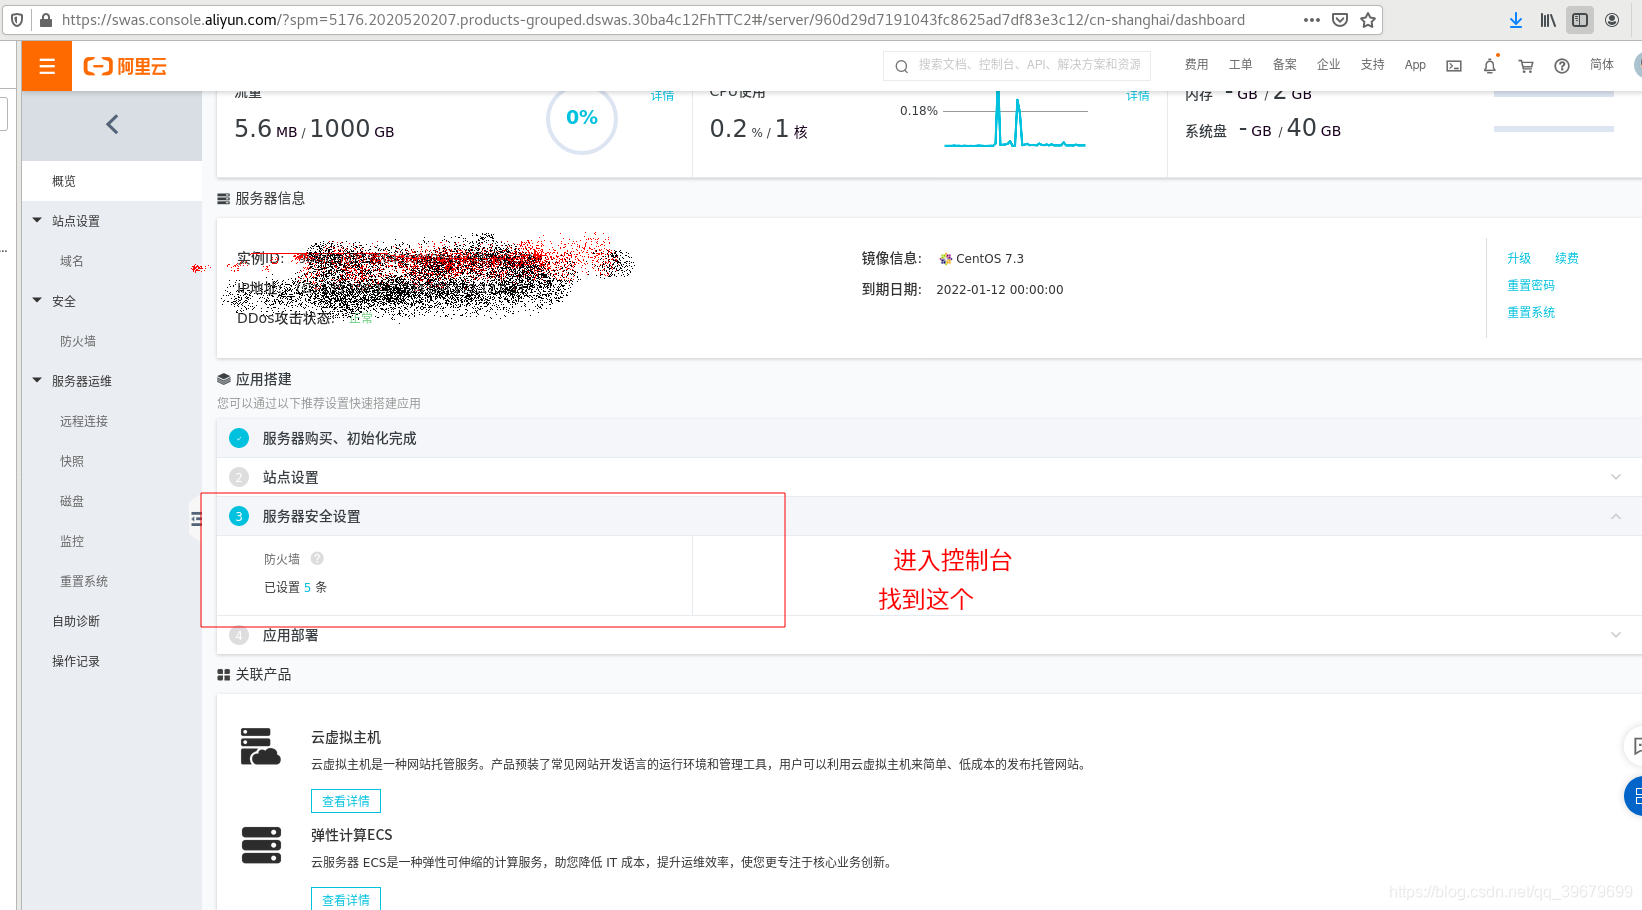The width and height of the screenshot is (1642, 910).
Task: Click the browser downloads arrow icon
Action: [1516, 20]
